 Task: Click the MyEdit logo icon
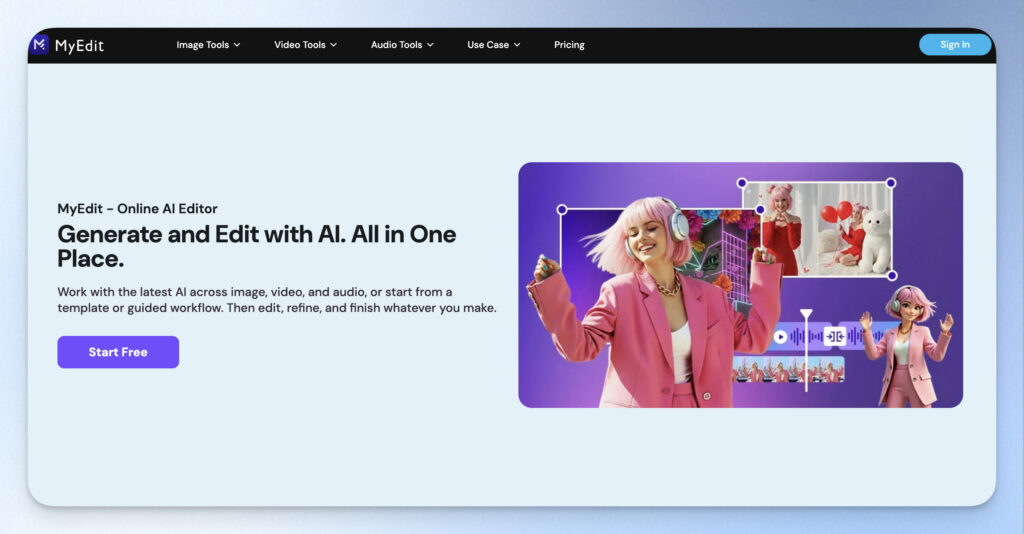coord(40,44)
